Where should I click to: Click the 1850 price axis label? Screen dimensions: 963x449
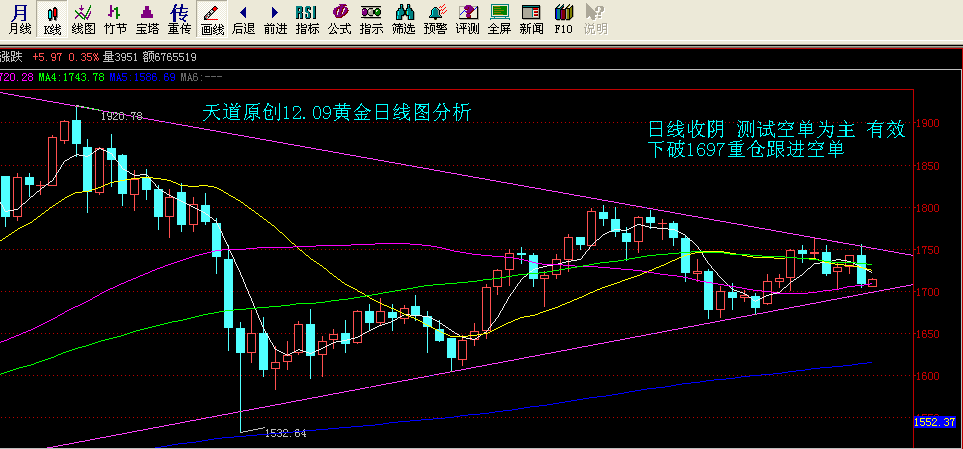pos(928,166)
